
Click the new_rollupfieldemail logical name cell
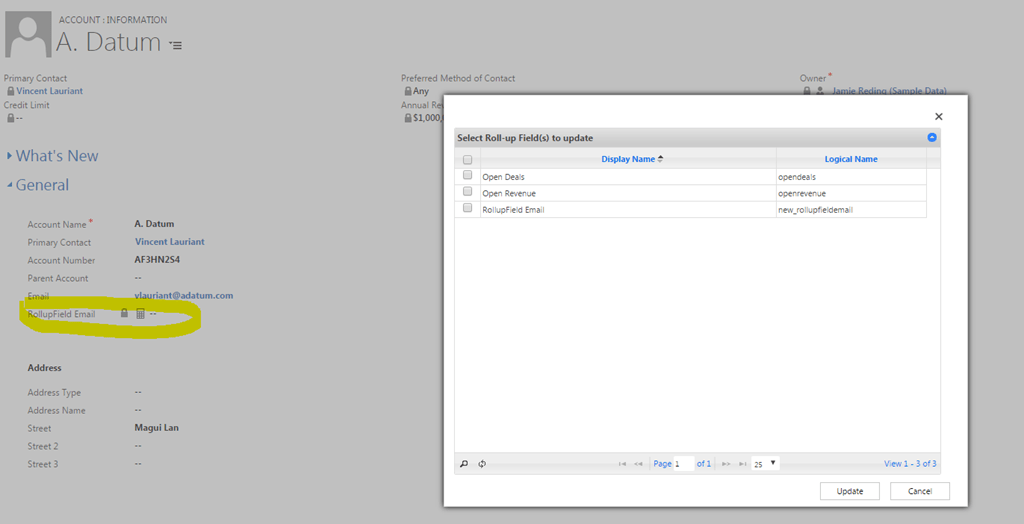[851, 210]
